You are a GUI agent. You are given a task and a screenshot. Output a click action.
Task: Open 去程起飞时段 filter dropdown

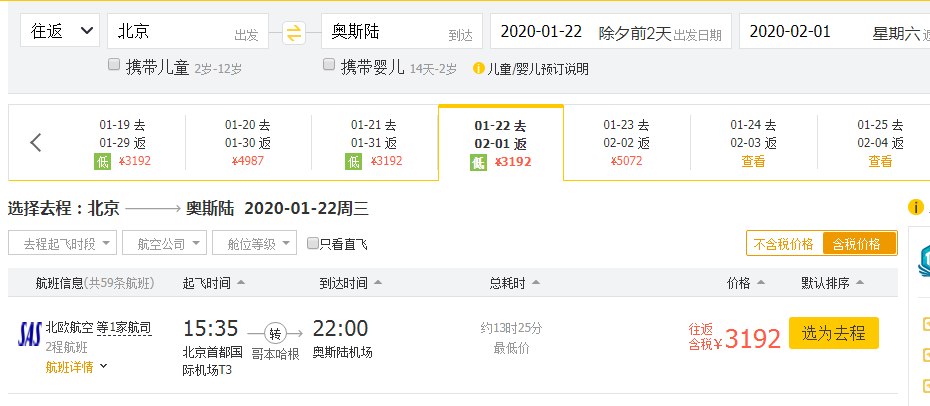(62, 243)
